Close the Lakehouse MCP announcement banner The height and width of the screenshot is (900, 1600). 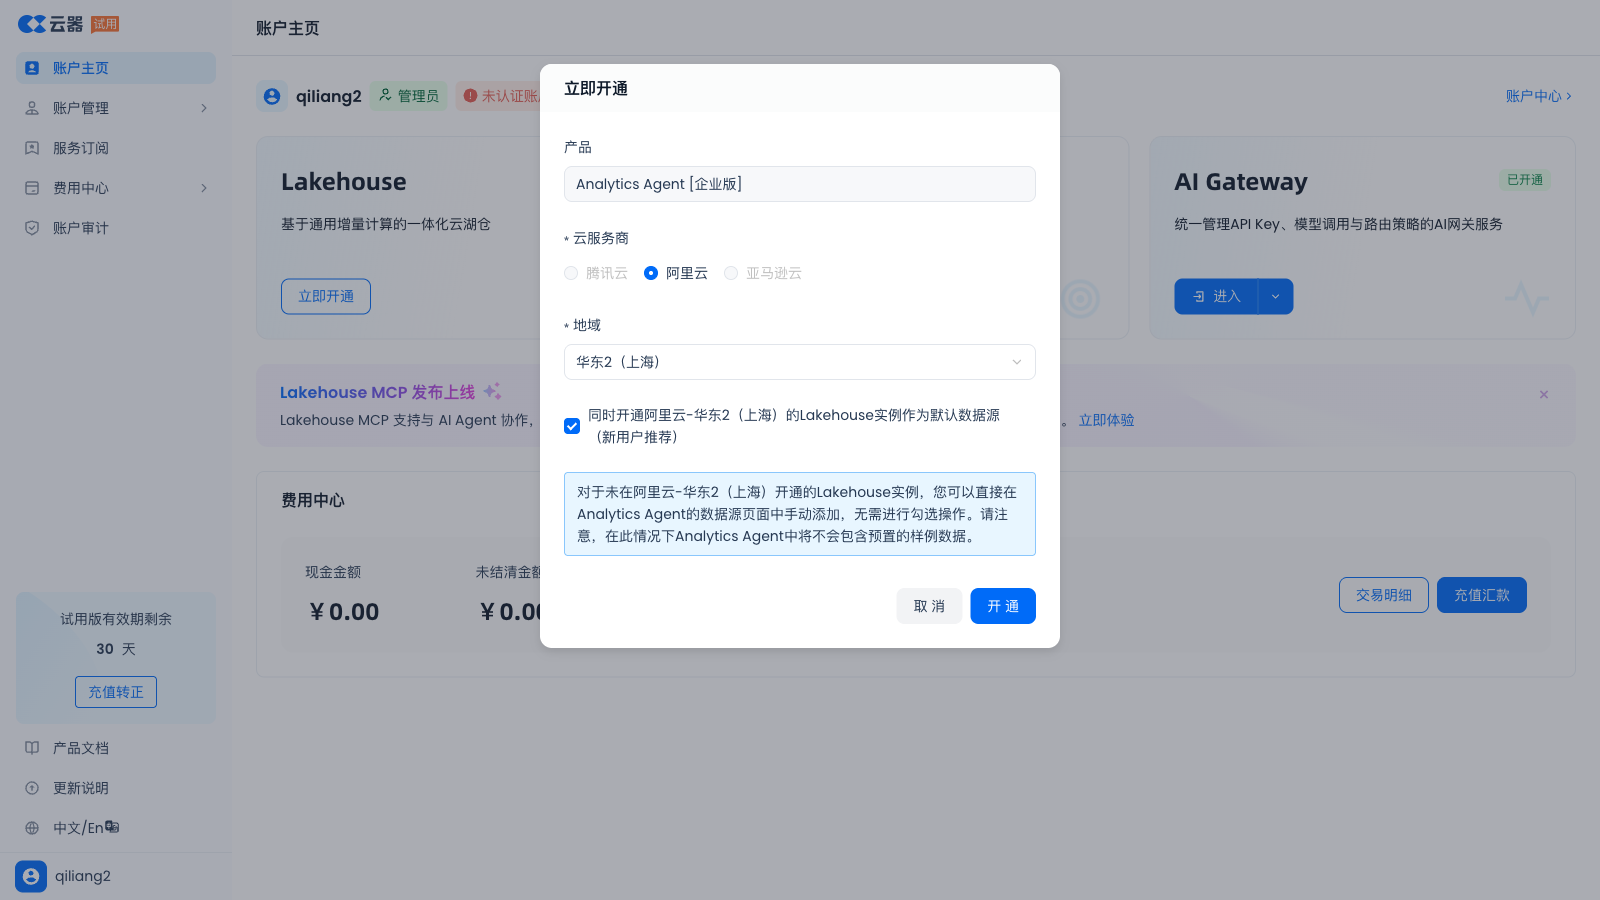(1544, 395)
